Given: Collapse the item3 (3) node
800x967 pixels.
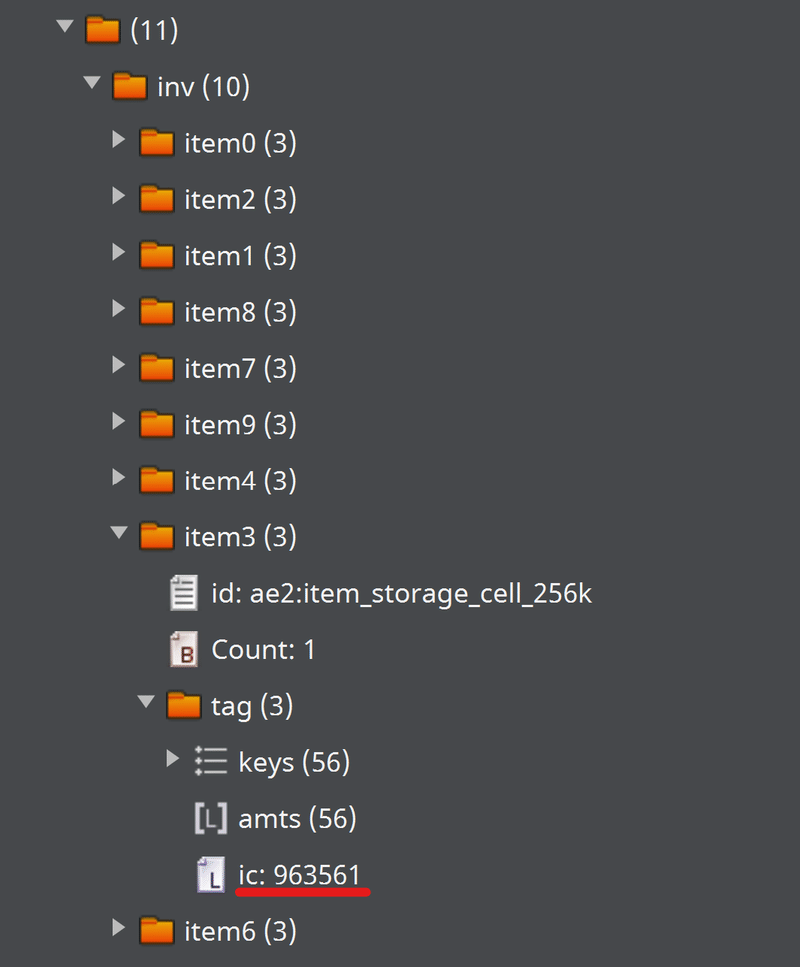Looking at the screenshot, I should pos(119,535).
